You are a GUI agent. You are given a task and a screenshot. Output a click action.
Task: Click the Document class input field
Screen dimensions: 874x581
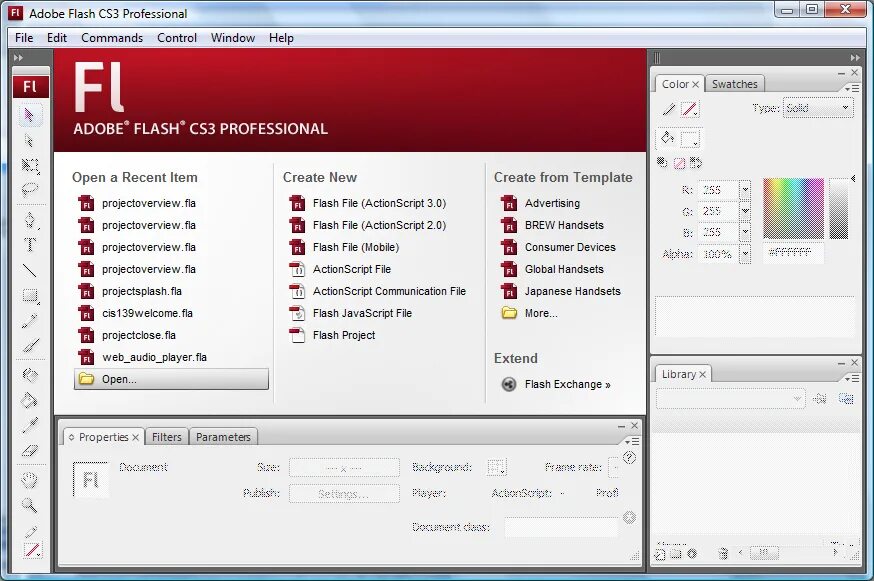[x=561, y=527]
